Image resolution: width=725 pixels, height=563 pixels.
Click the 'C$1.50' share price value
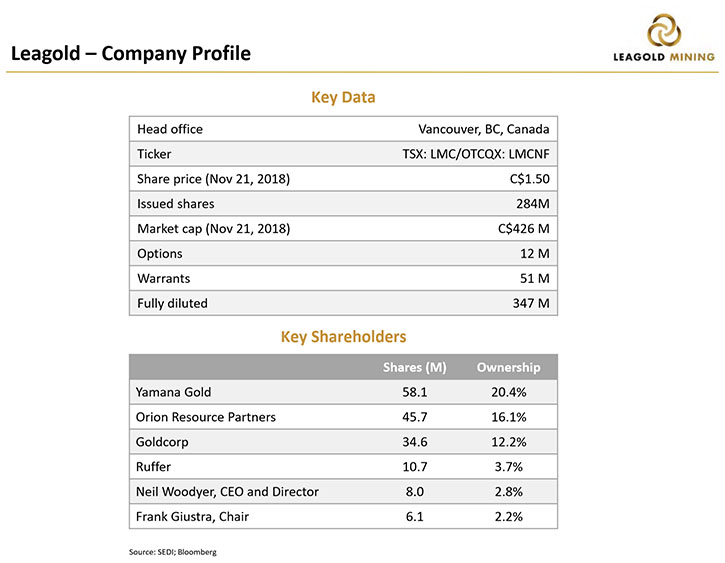529,179
